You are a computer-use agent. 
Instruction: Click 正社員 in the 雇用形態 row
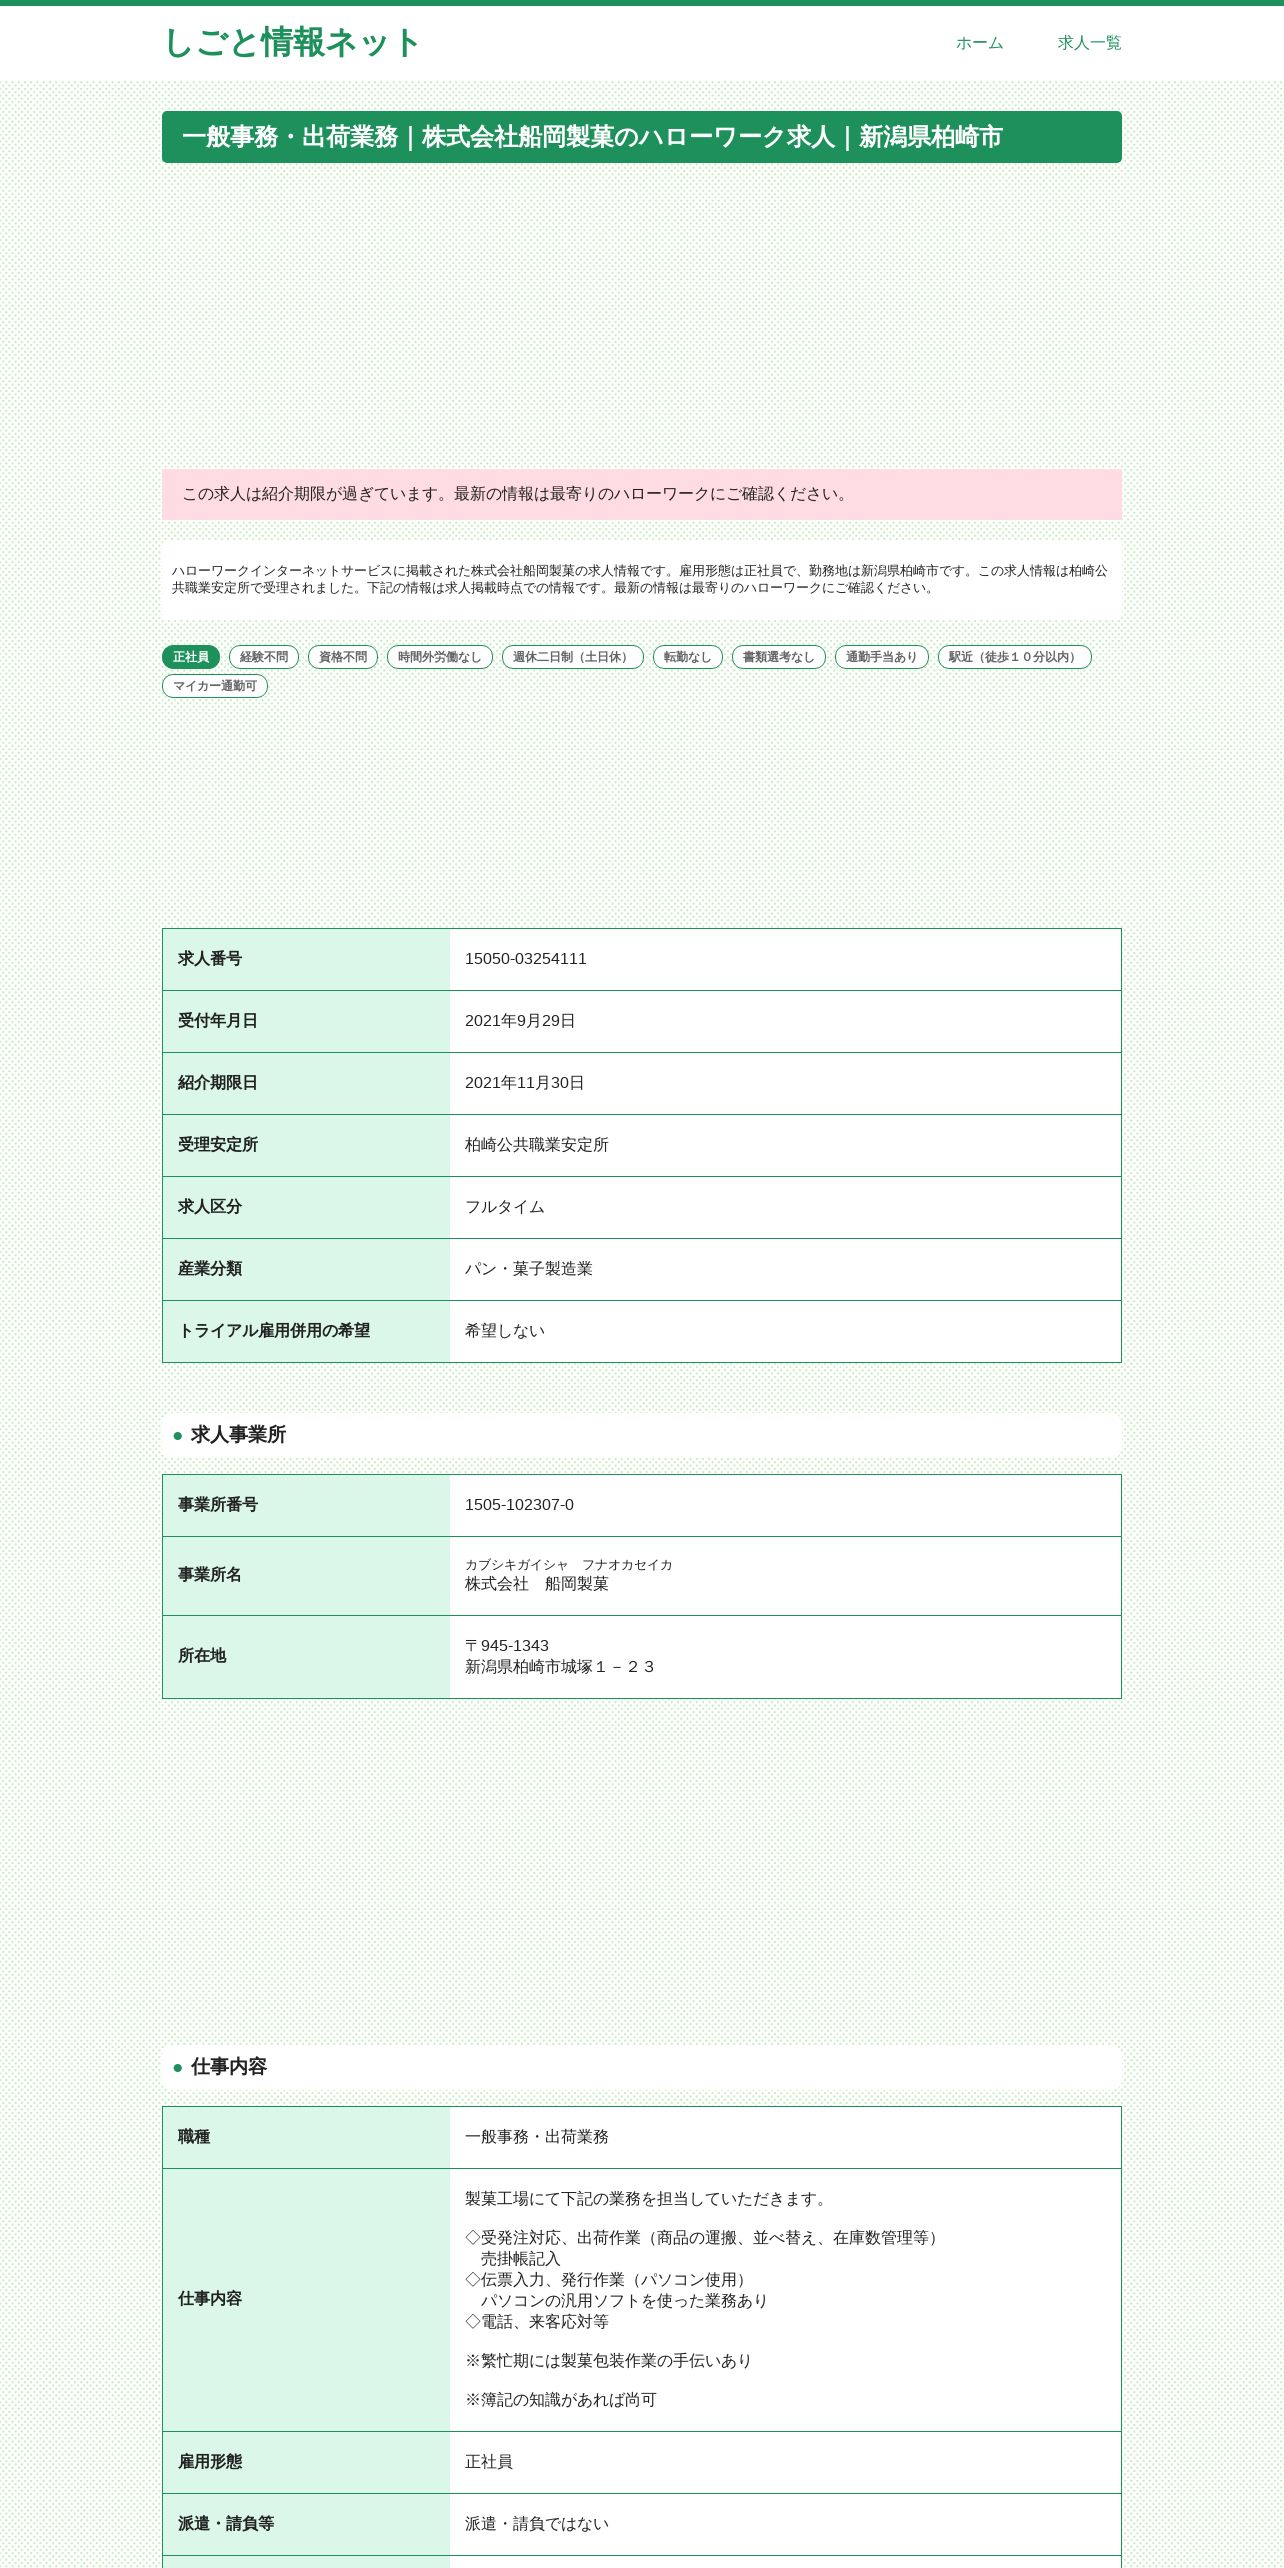(x=489, y=2462)
